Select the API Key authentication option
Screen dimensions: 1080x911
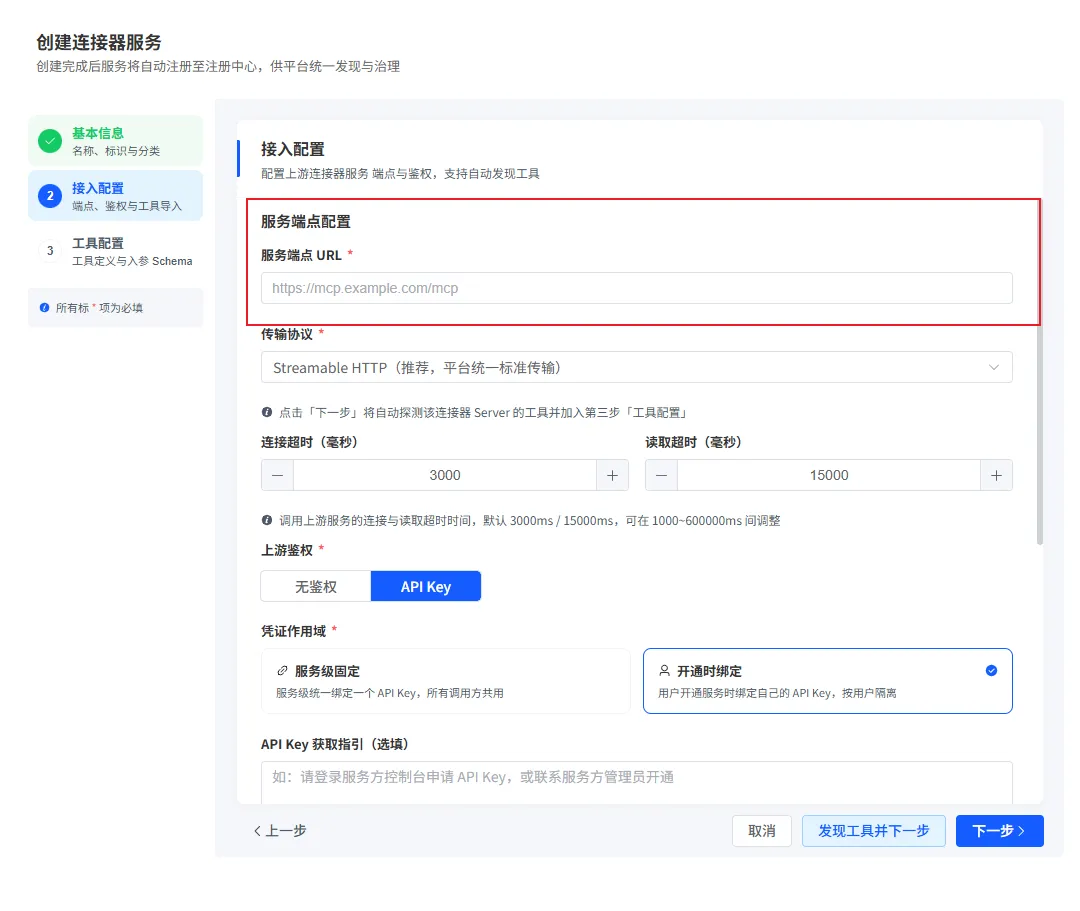point(426,586)
